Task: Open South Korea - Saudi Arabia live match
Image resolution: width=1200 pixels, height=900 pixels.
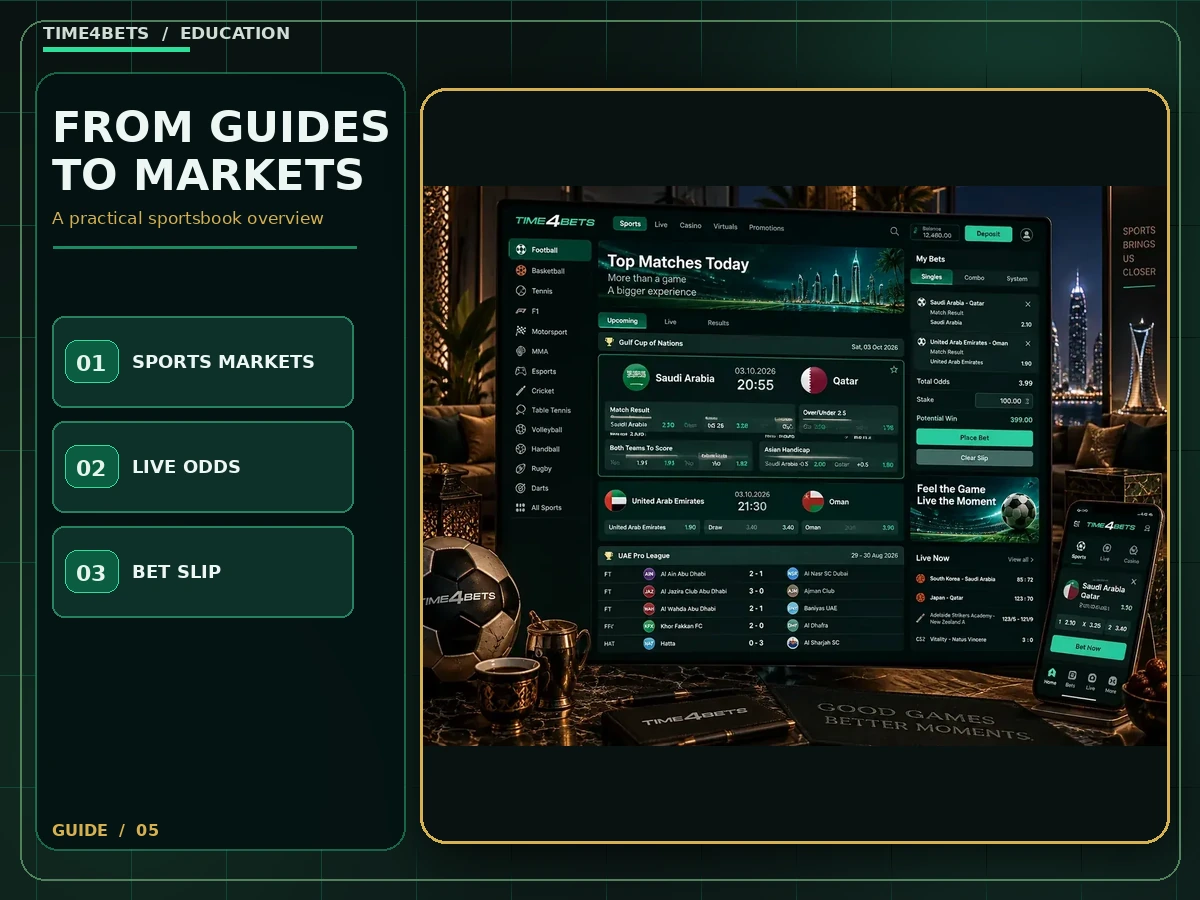Action: 974,579
